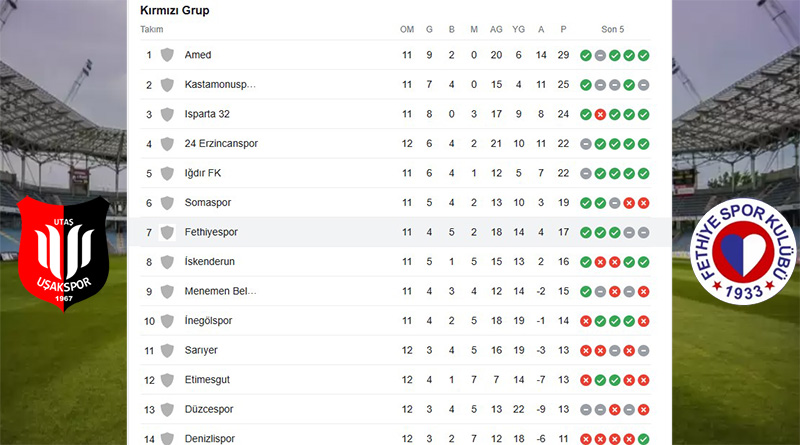Click the Fethiyespor team shield icon

168,232
